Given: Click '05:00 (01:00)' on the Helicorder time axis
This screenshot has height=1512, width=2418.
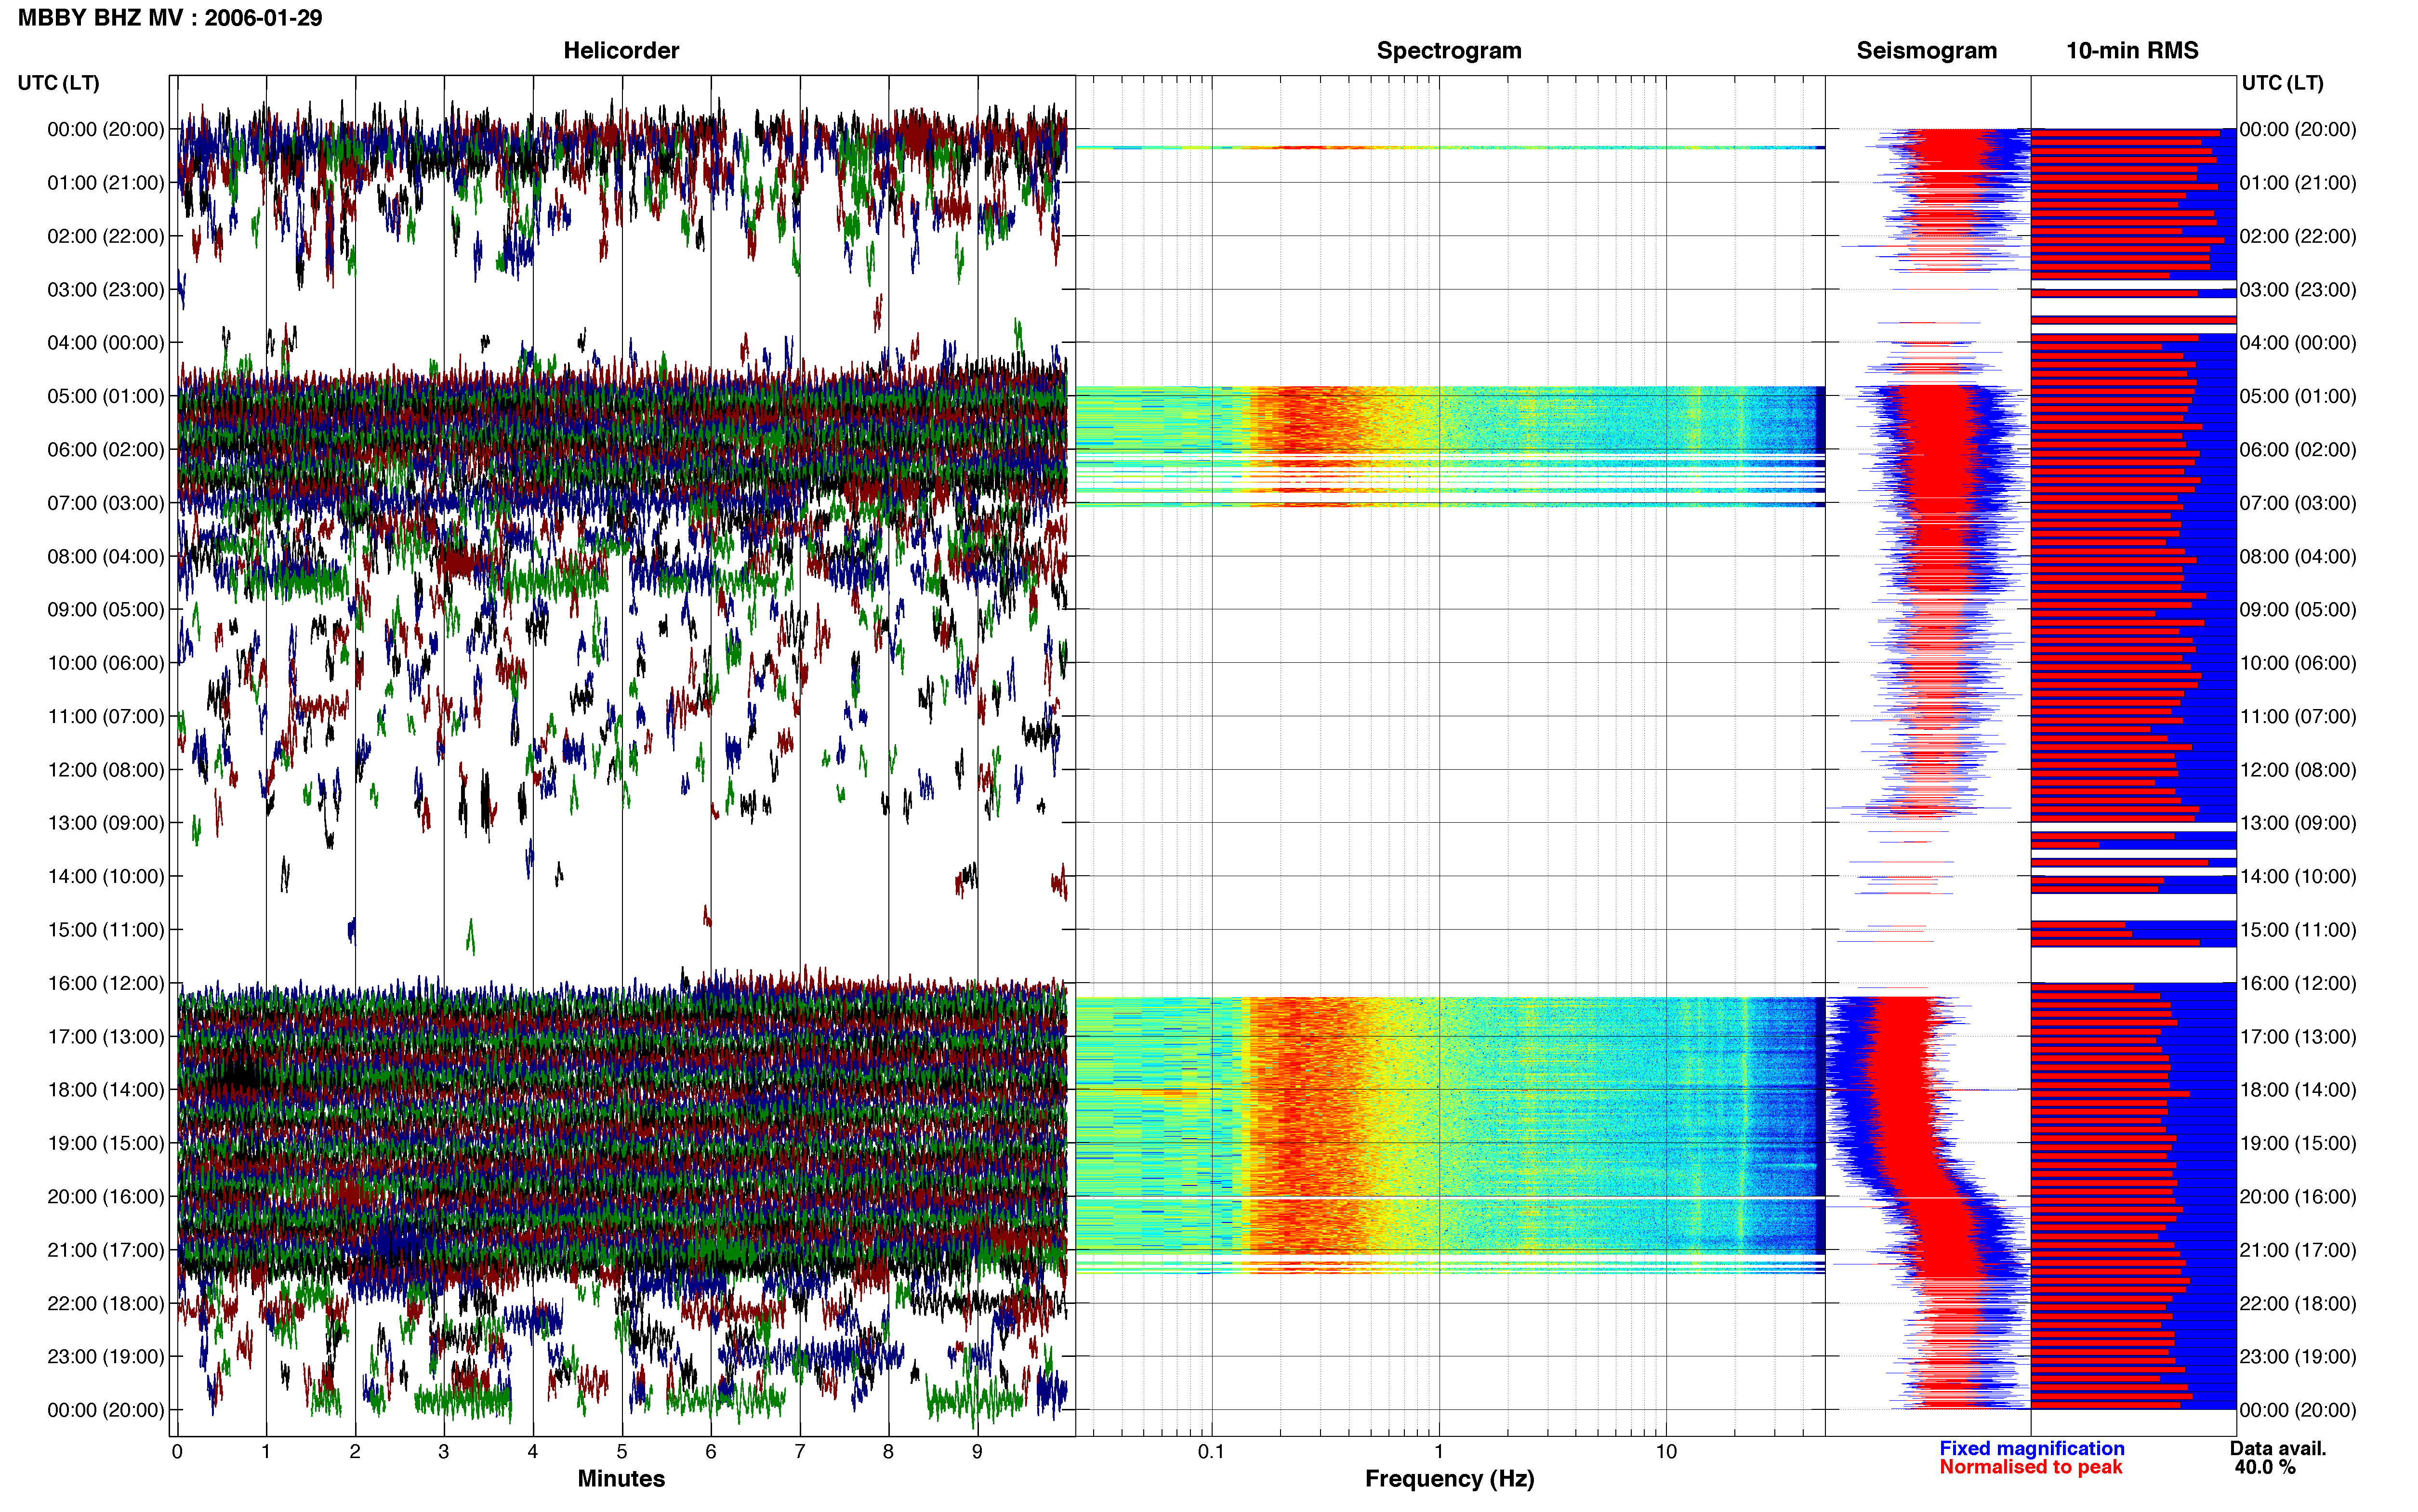Looking at the screenshot, I should click(106, 396).
